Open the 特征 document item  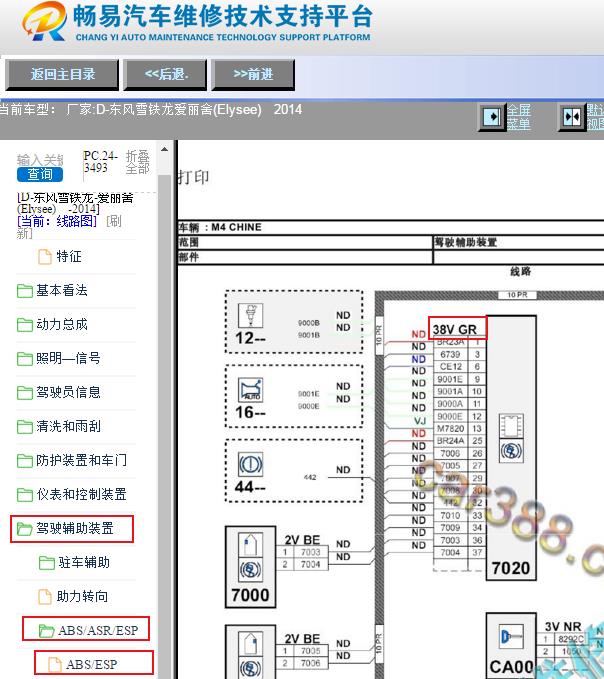coord(69,256)
